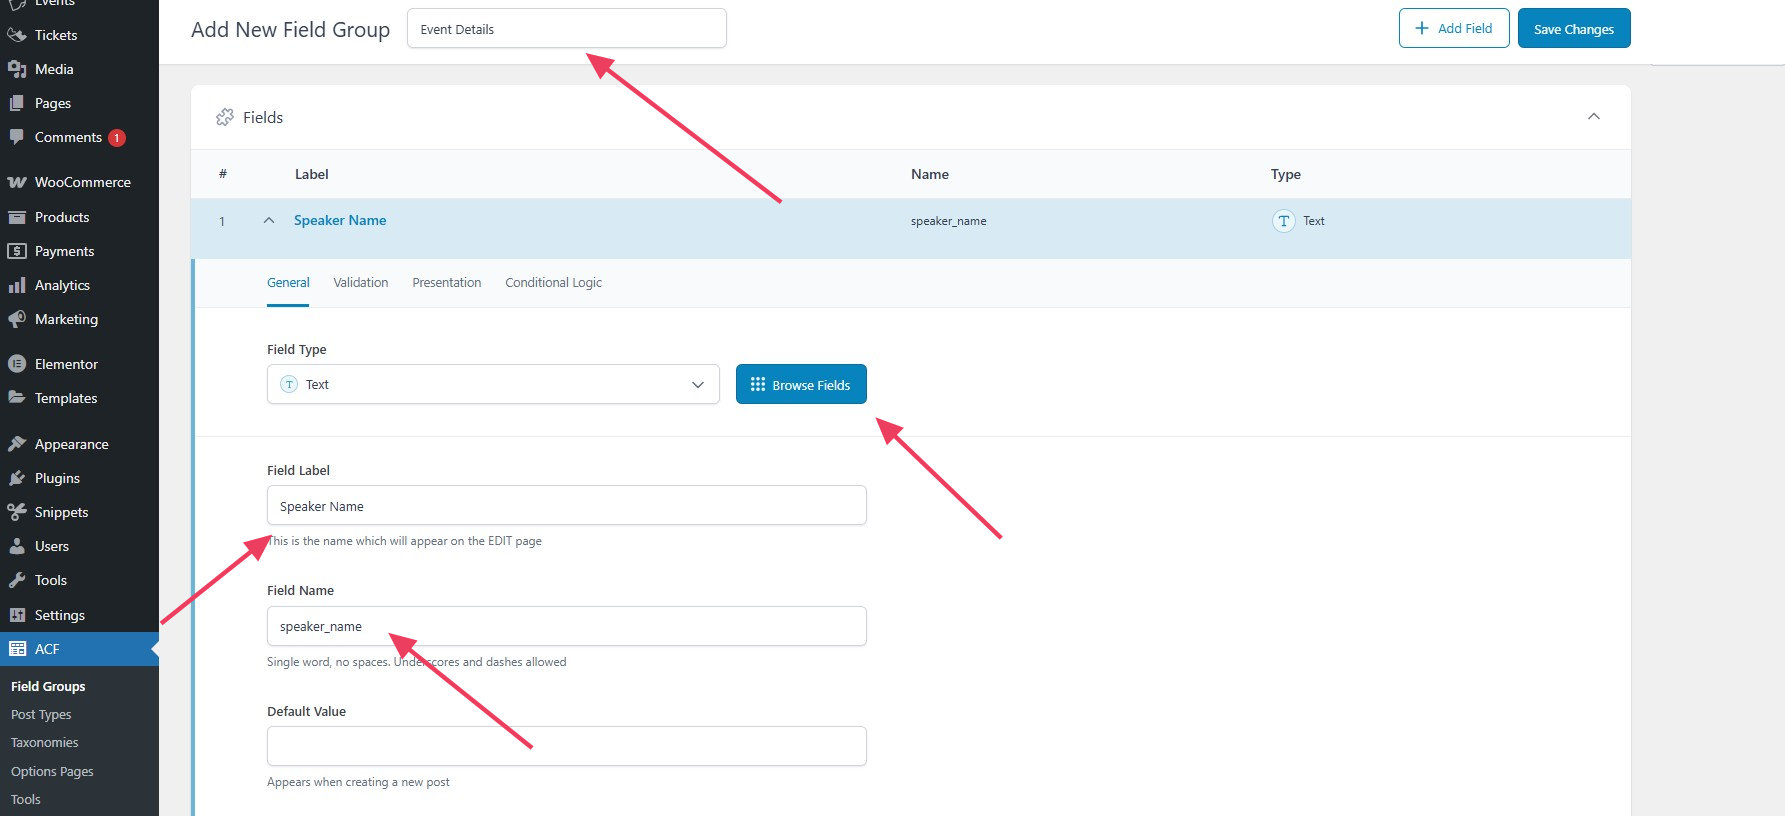Open Post Types in ACF submenu

coord(41,715)
